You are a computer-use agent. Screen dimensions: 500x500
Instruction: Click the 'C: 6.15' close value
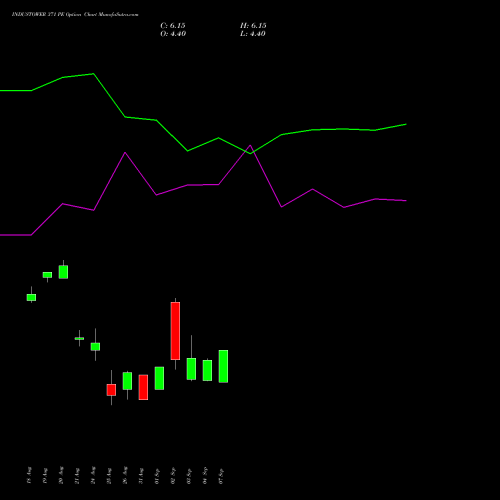[x=173, y=26]
